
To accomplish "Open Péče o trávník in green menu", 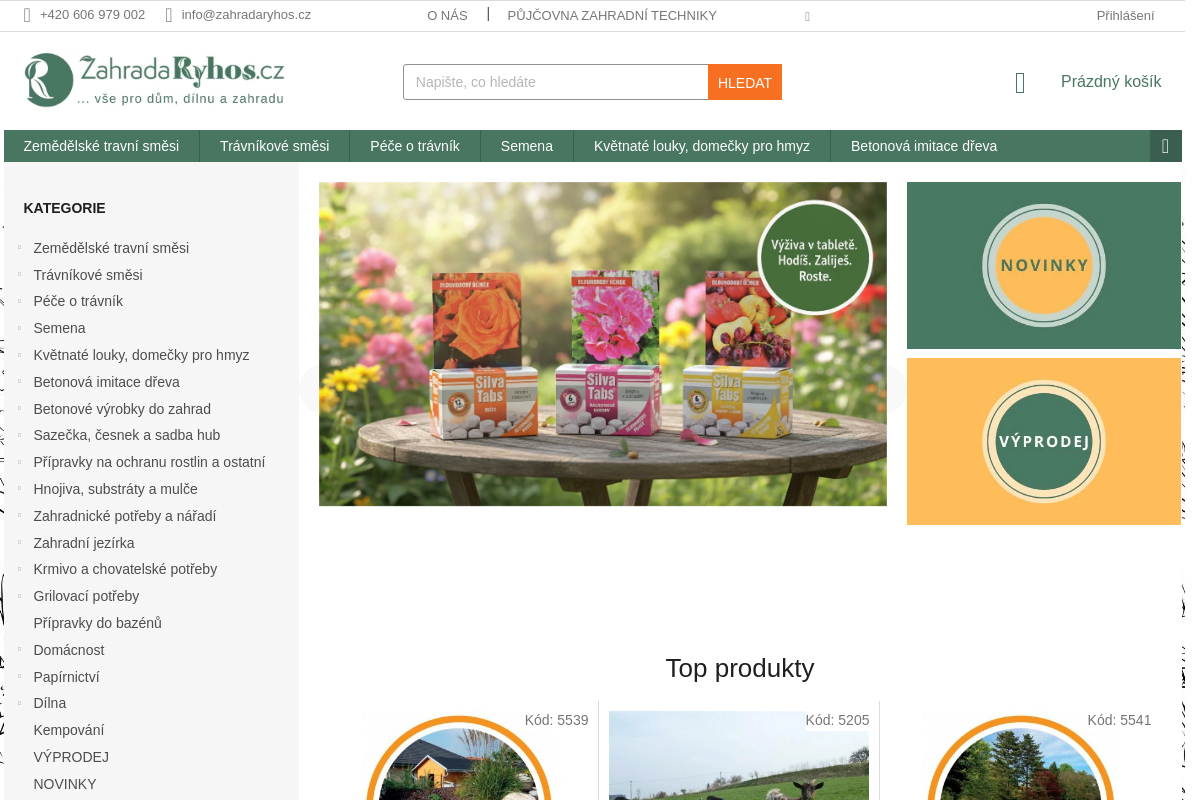I will tap(415, 146).
